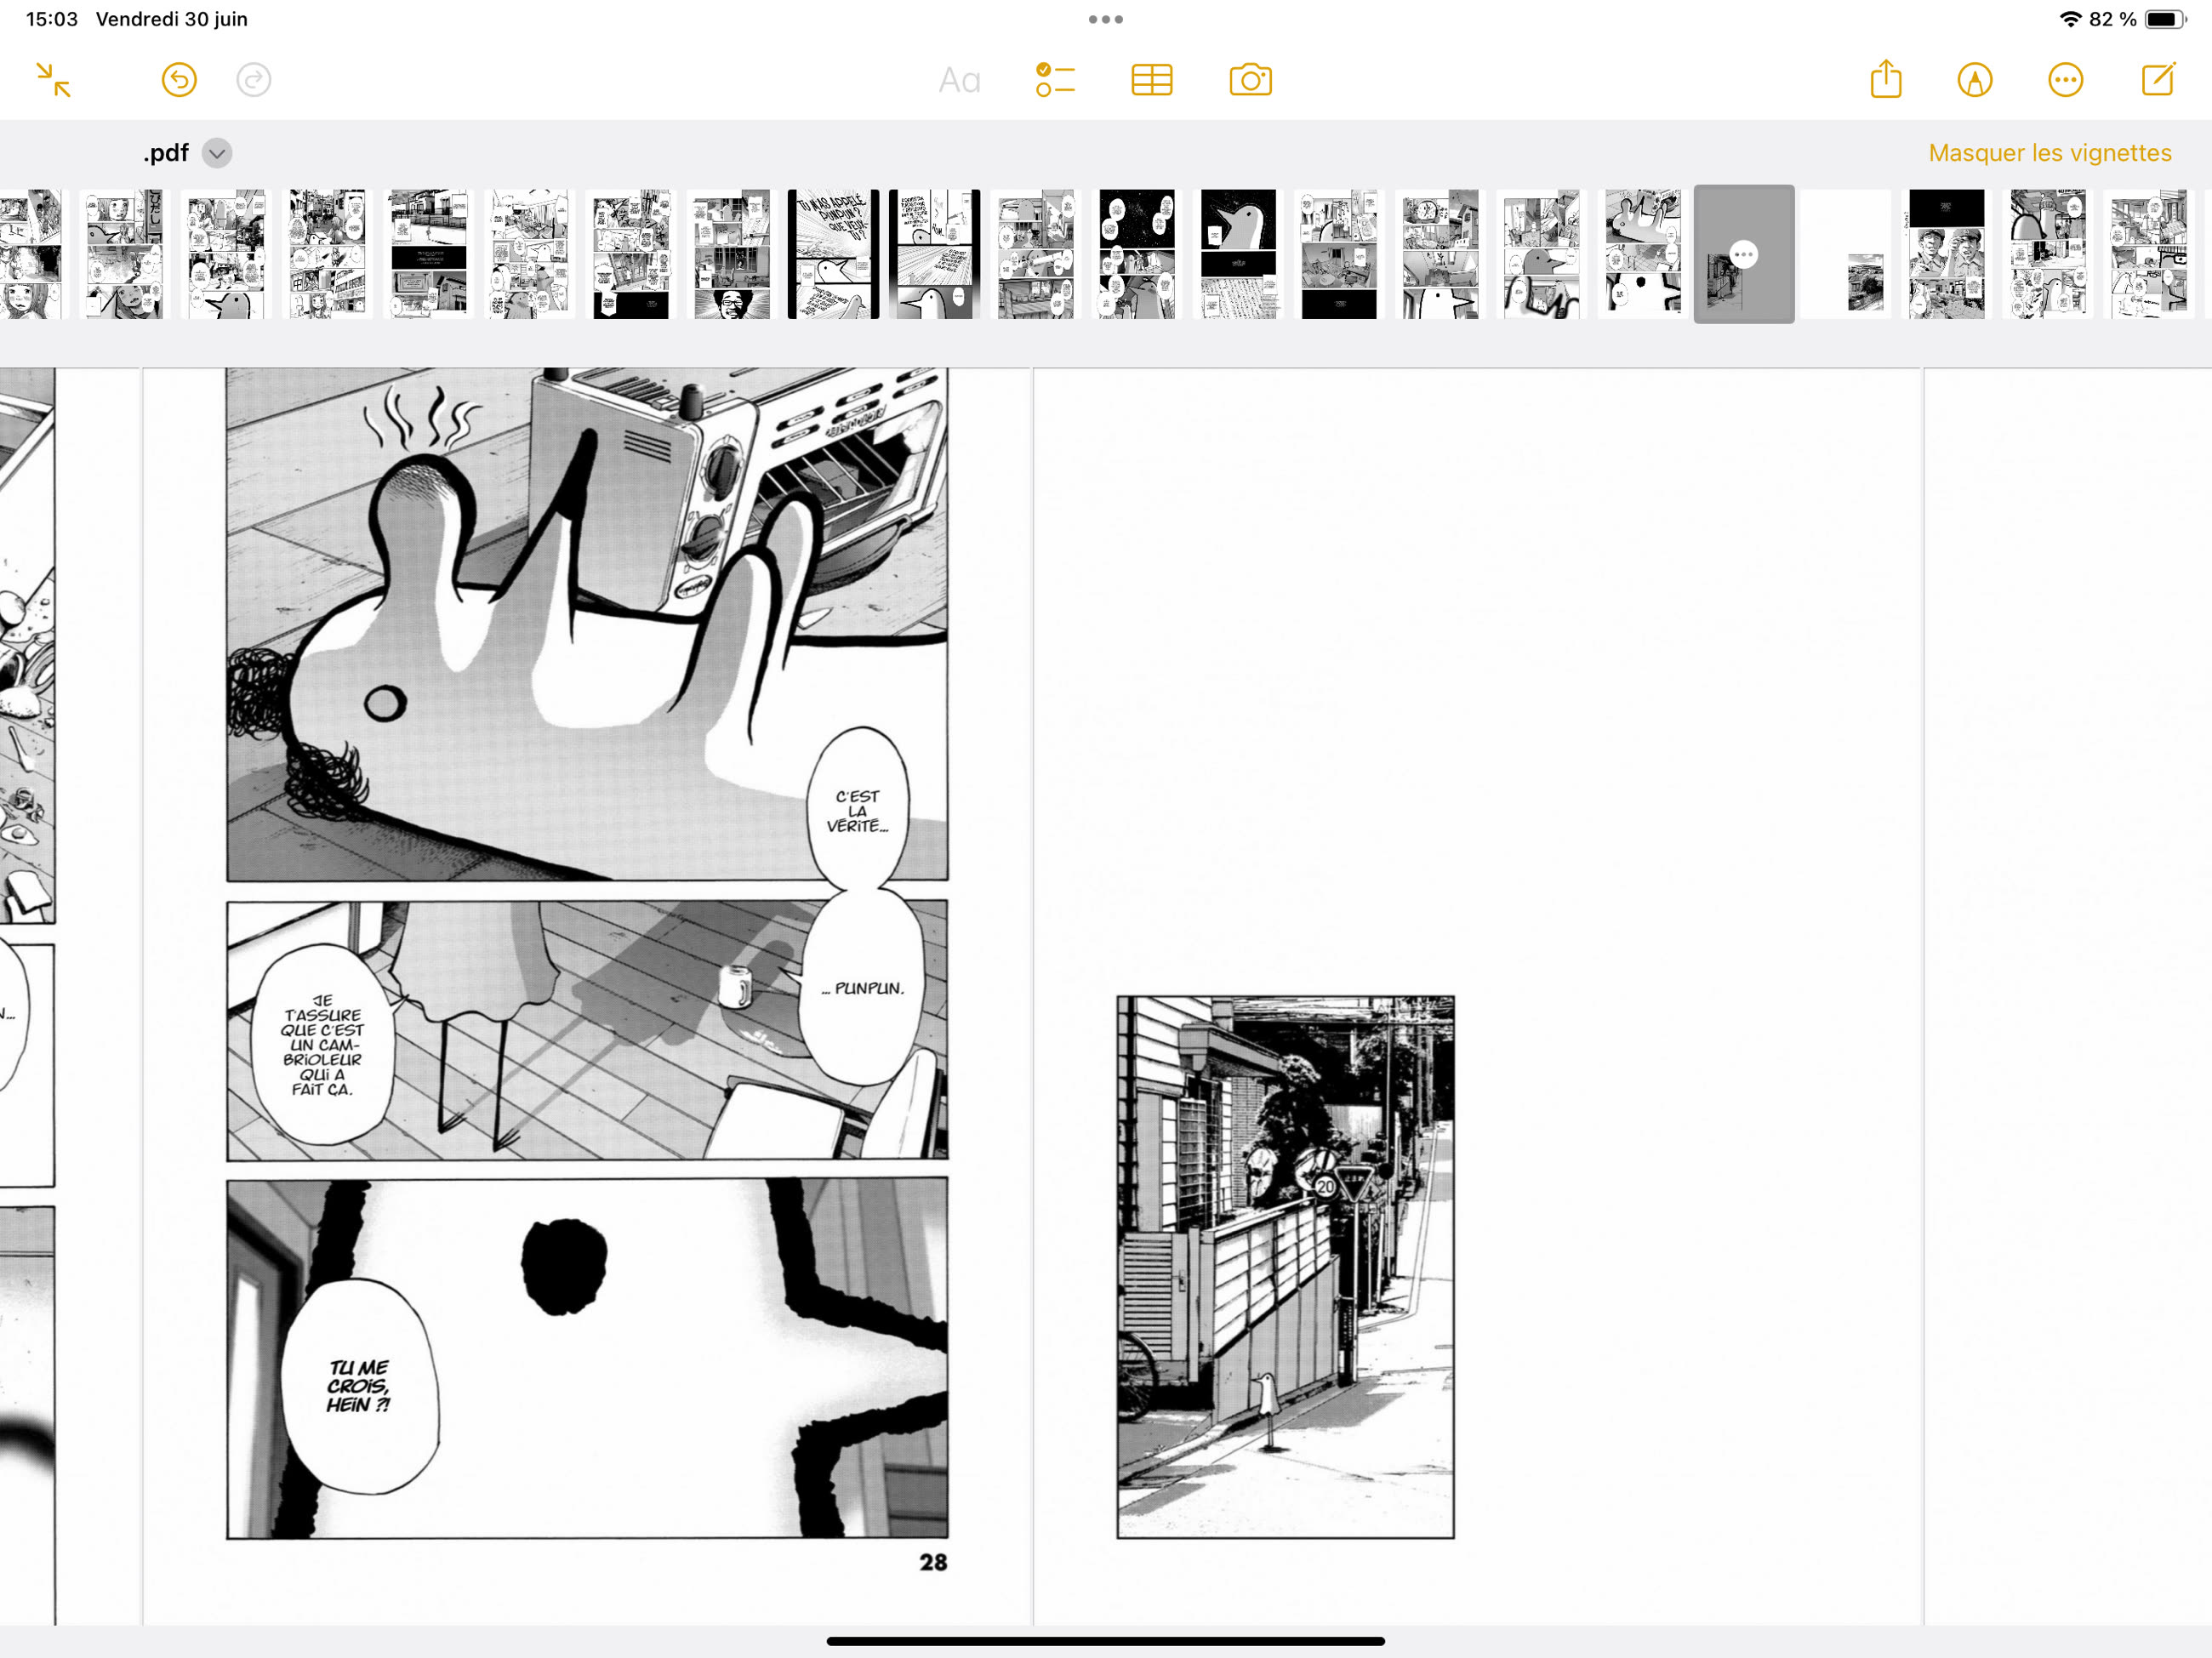This screenshot has width=2212, height=1658.
Task: Select the .pdf filename label
Action: (x=166, y=153)
